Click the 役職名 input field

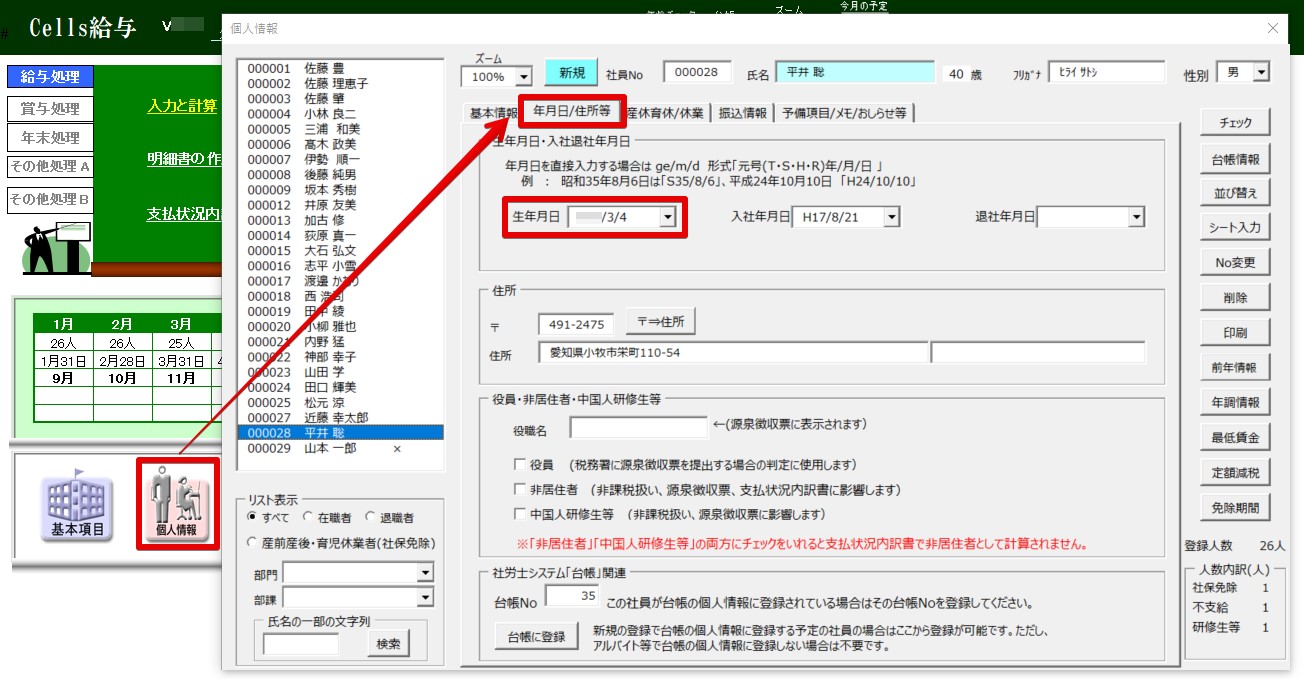click(638, 428)
